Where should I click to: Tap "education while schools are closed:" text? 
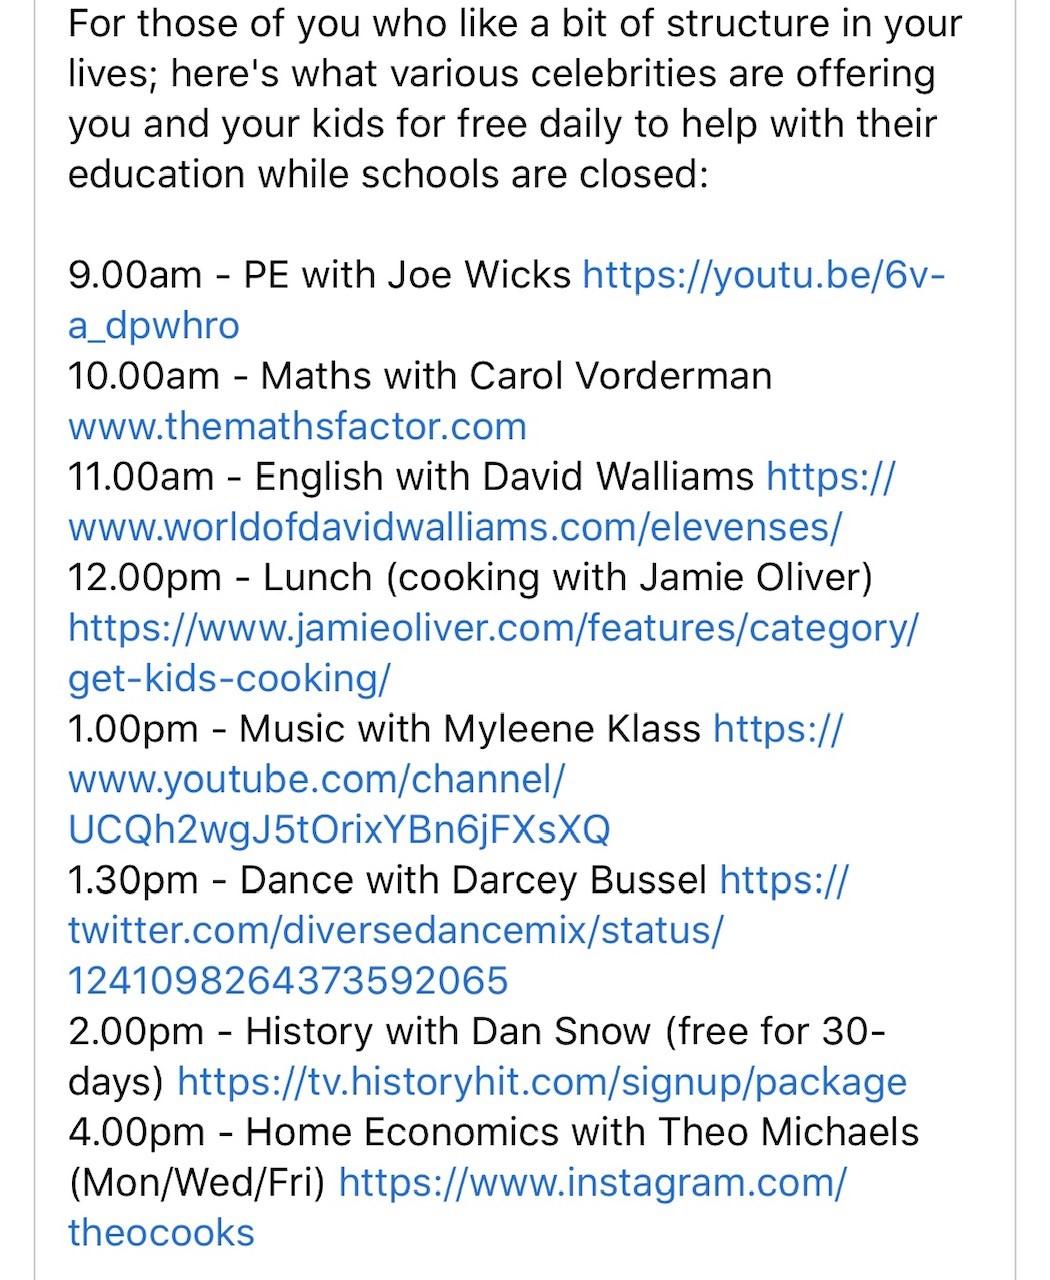coord(388,175)
